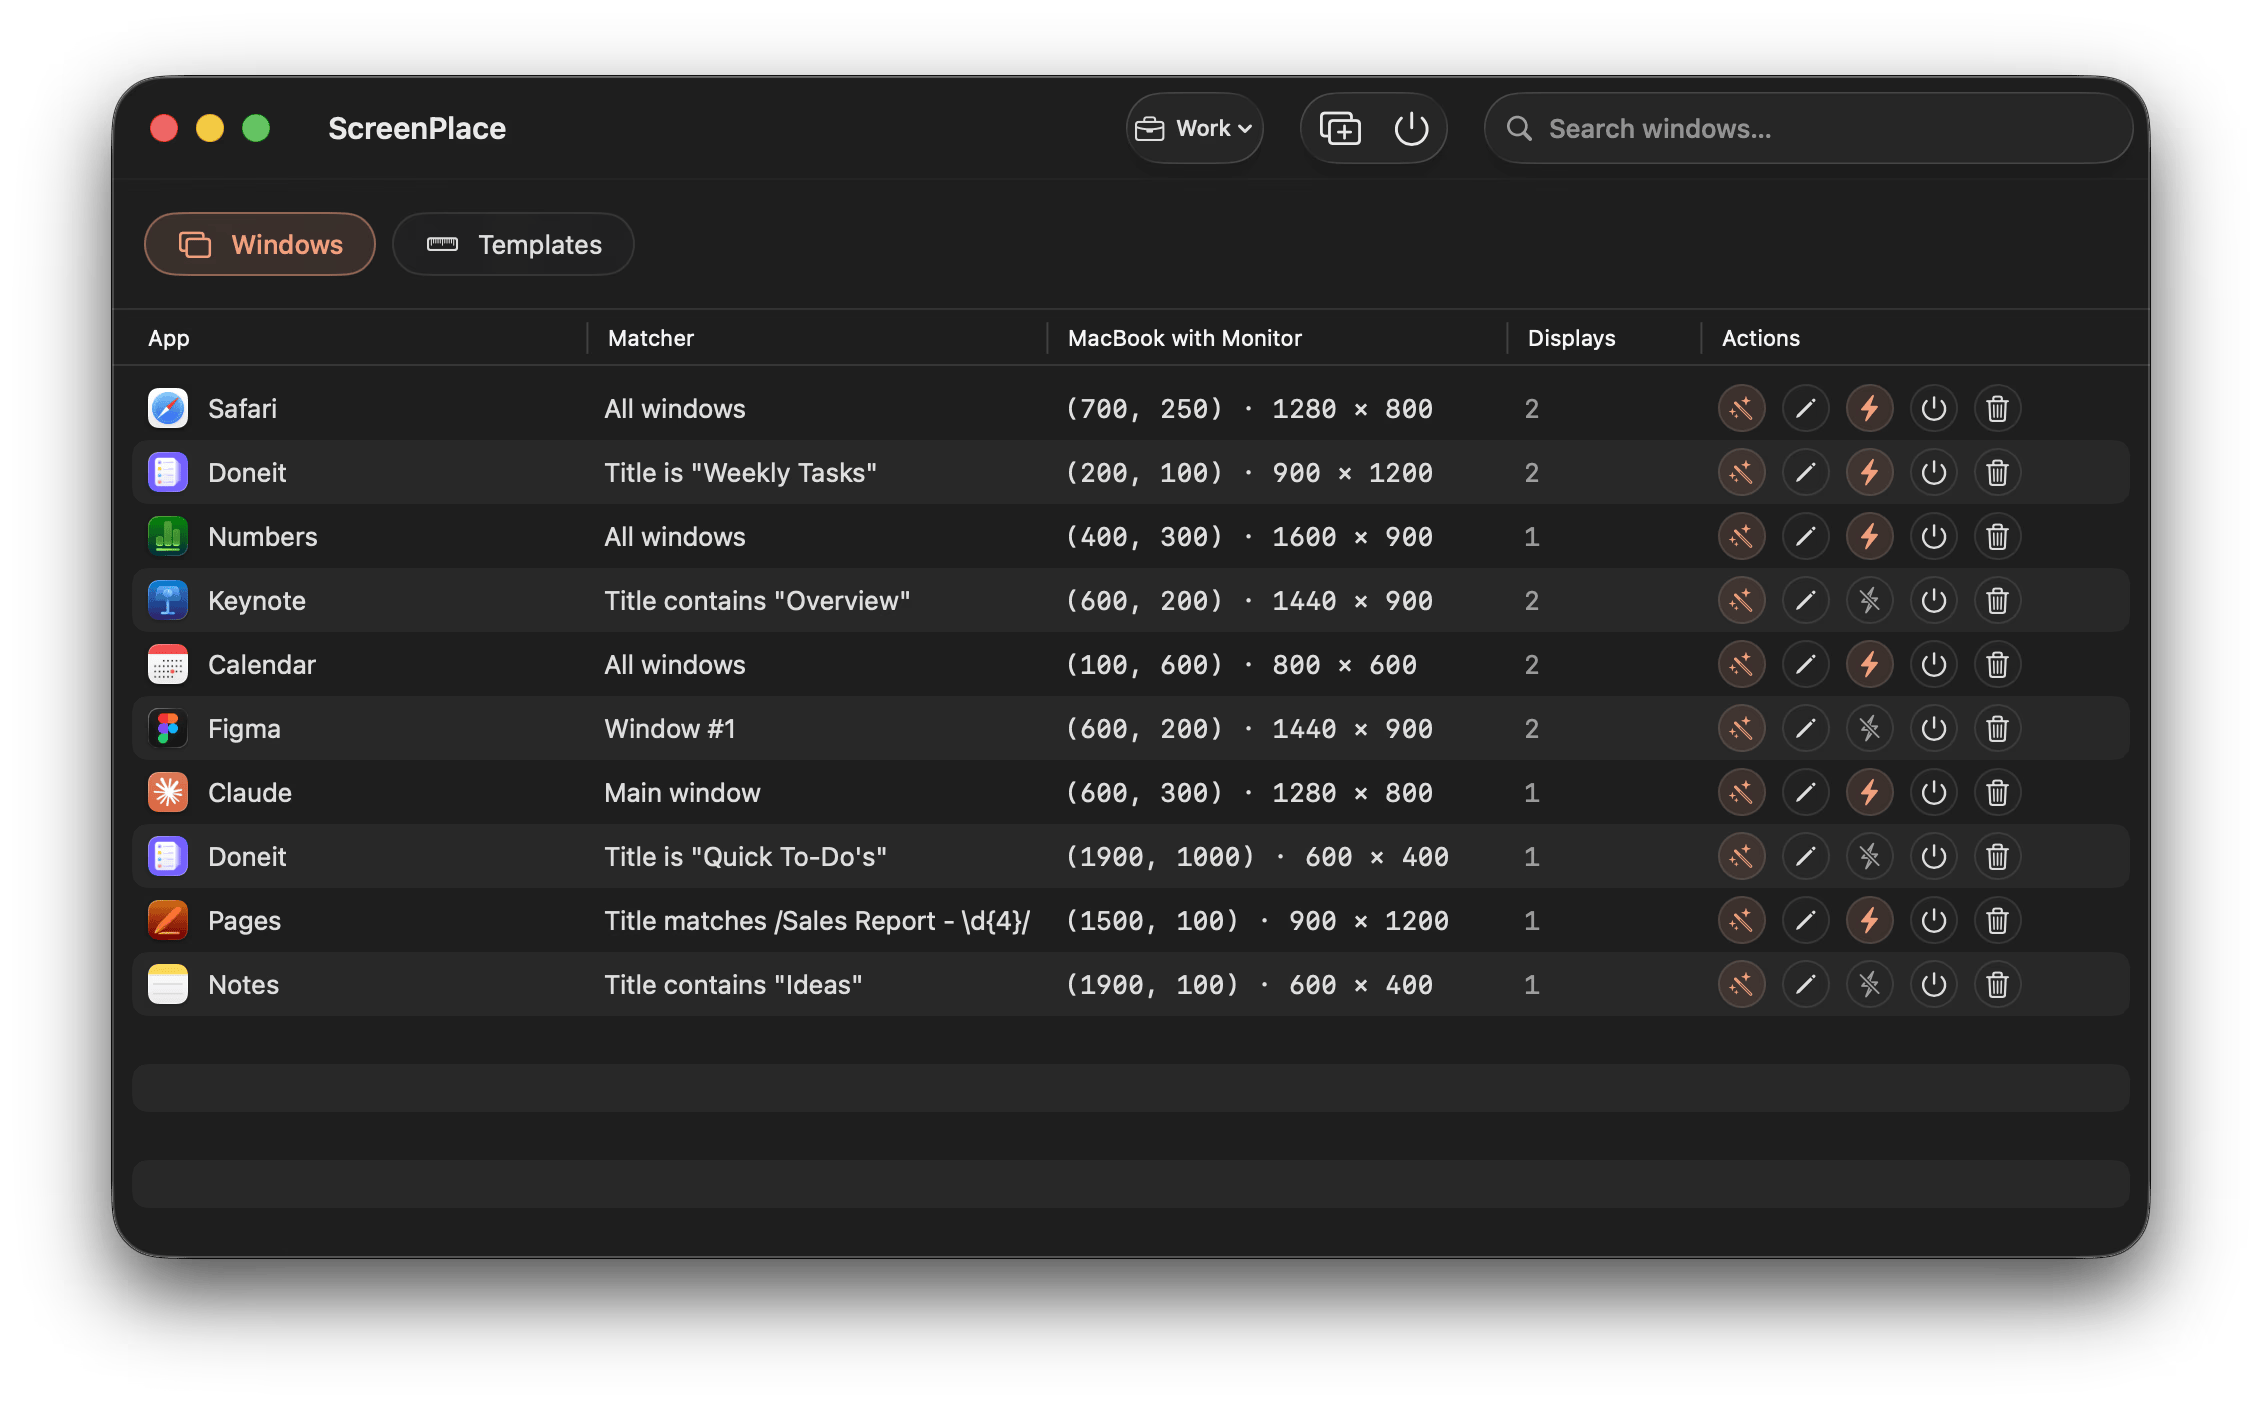
Task: Edit the Safari window rule with pencil icon
Action: click(x=1805, y=408)
